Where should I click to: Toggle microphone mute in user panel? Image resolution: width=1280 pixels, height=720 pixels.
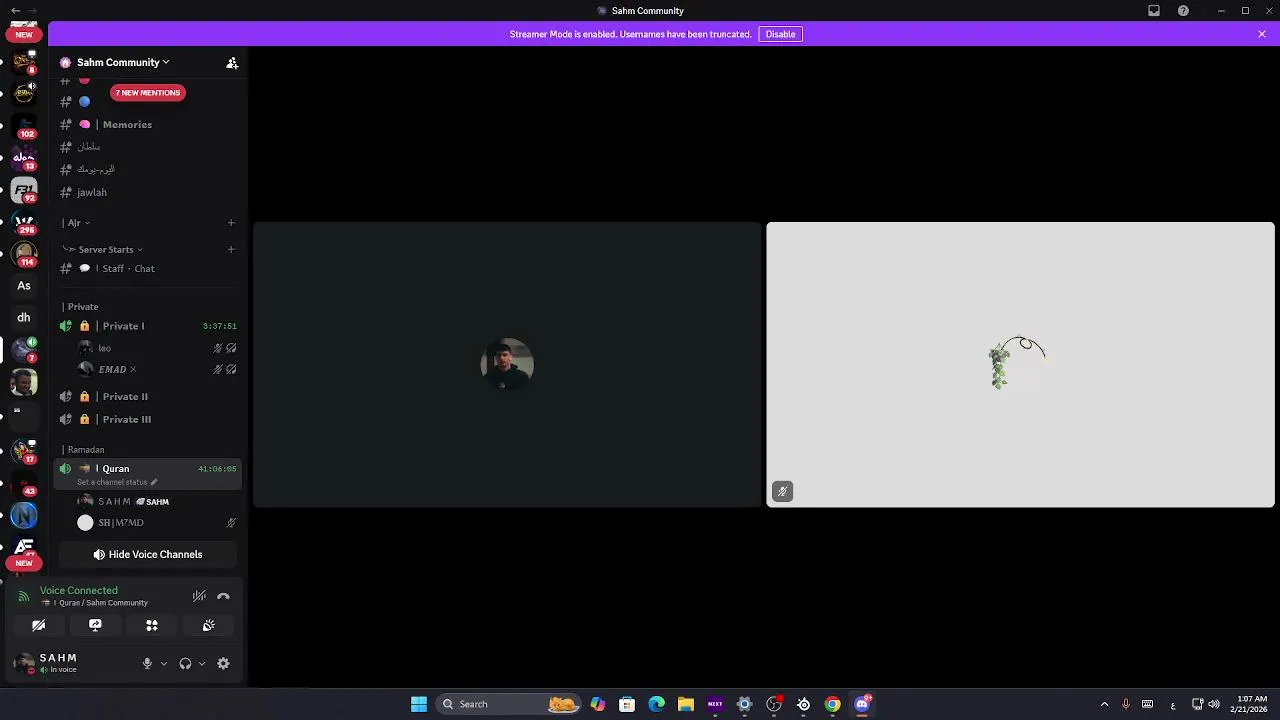[x=147, y=663]
